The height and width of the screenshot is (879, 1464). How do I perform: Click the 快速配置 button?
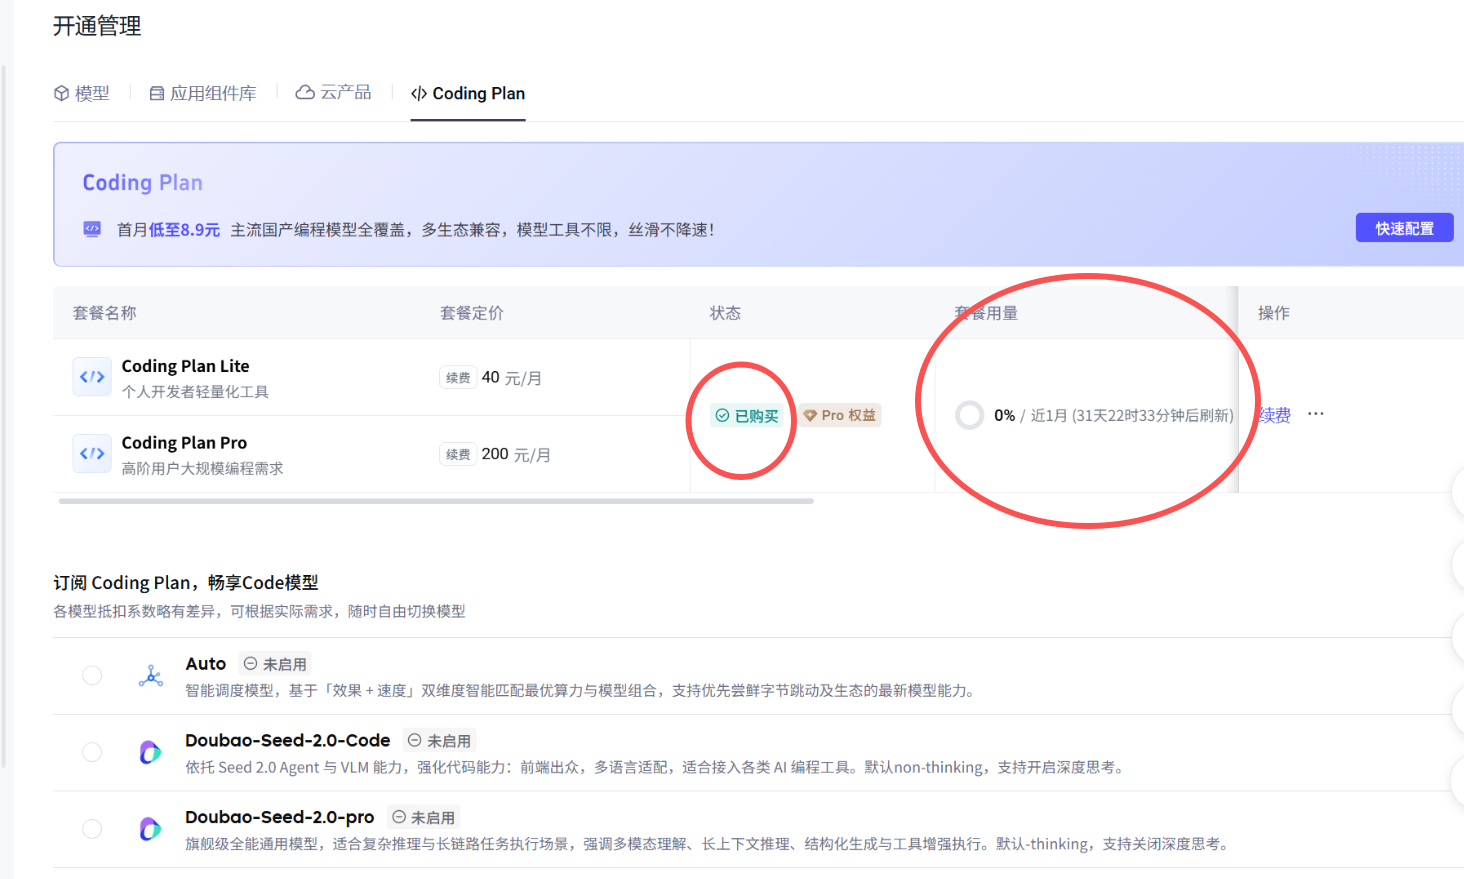[1404, 228]
